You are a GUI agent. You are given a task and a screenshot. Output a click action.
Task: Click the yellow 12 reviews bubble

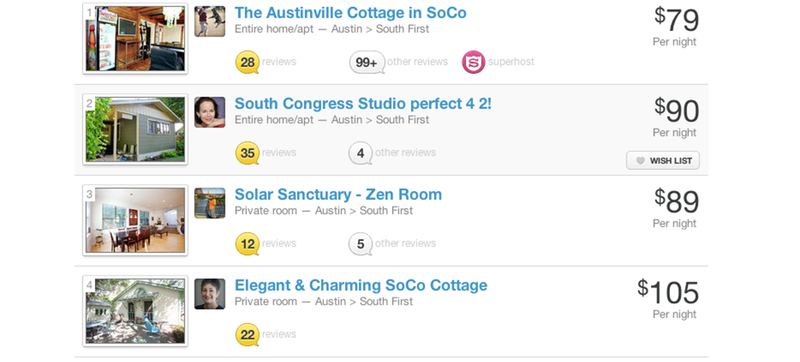247,244
